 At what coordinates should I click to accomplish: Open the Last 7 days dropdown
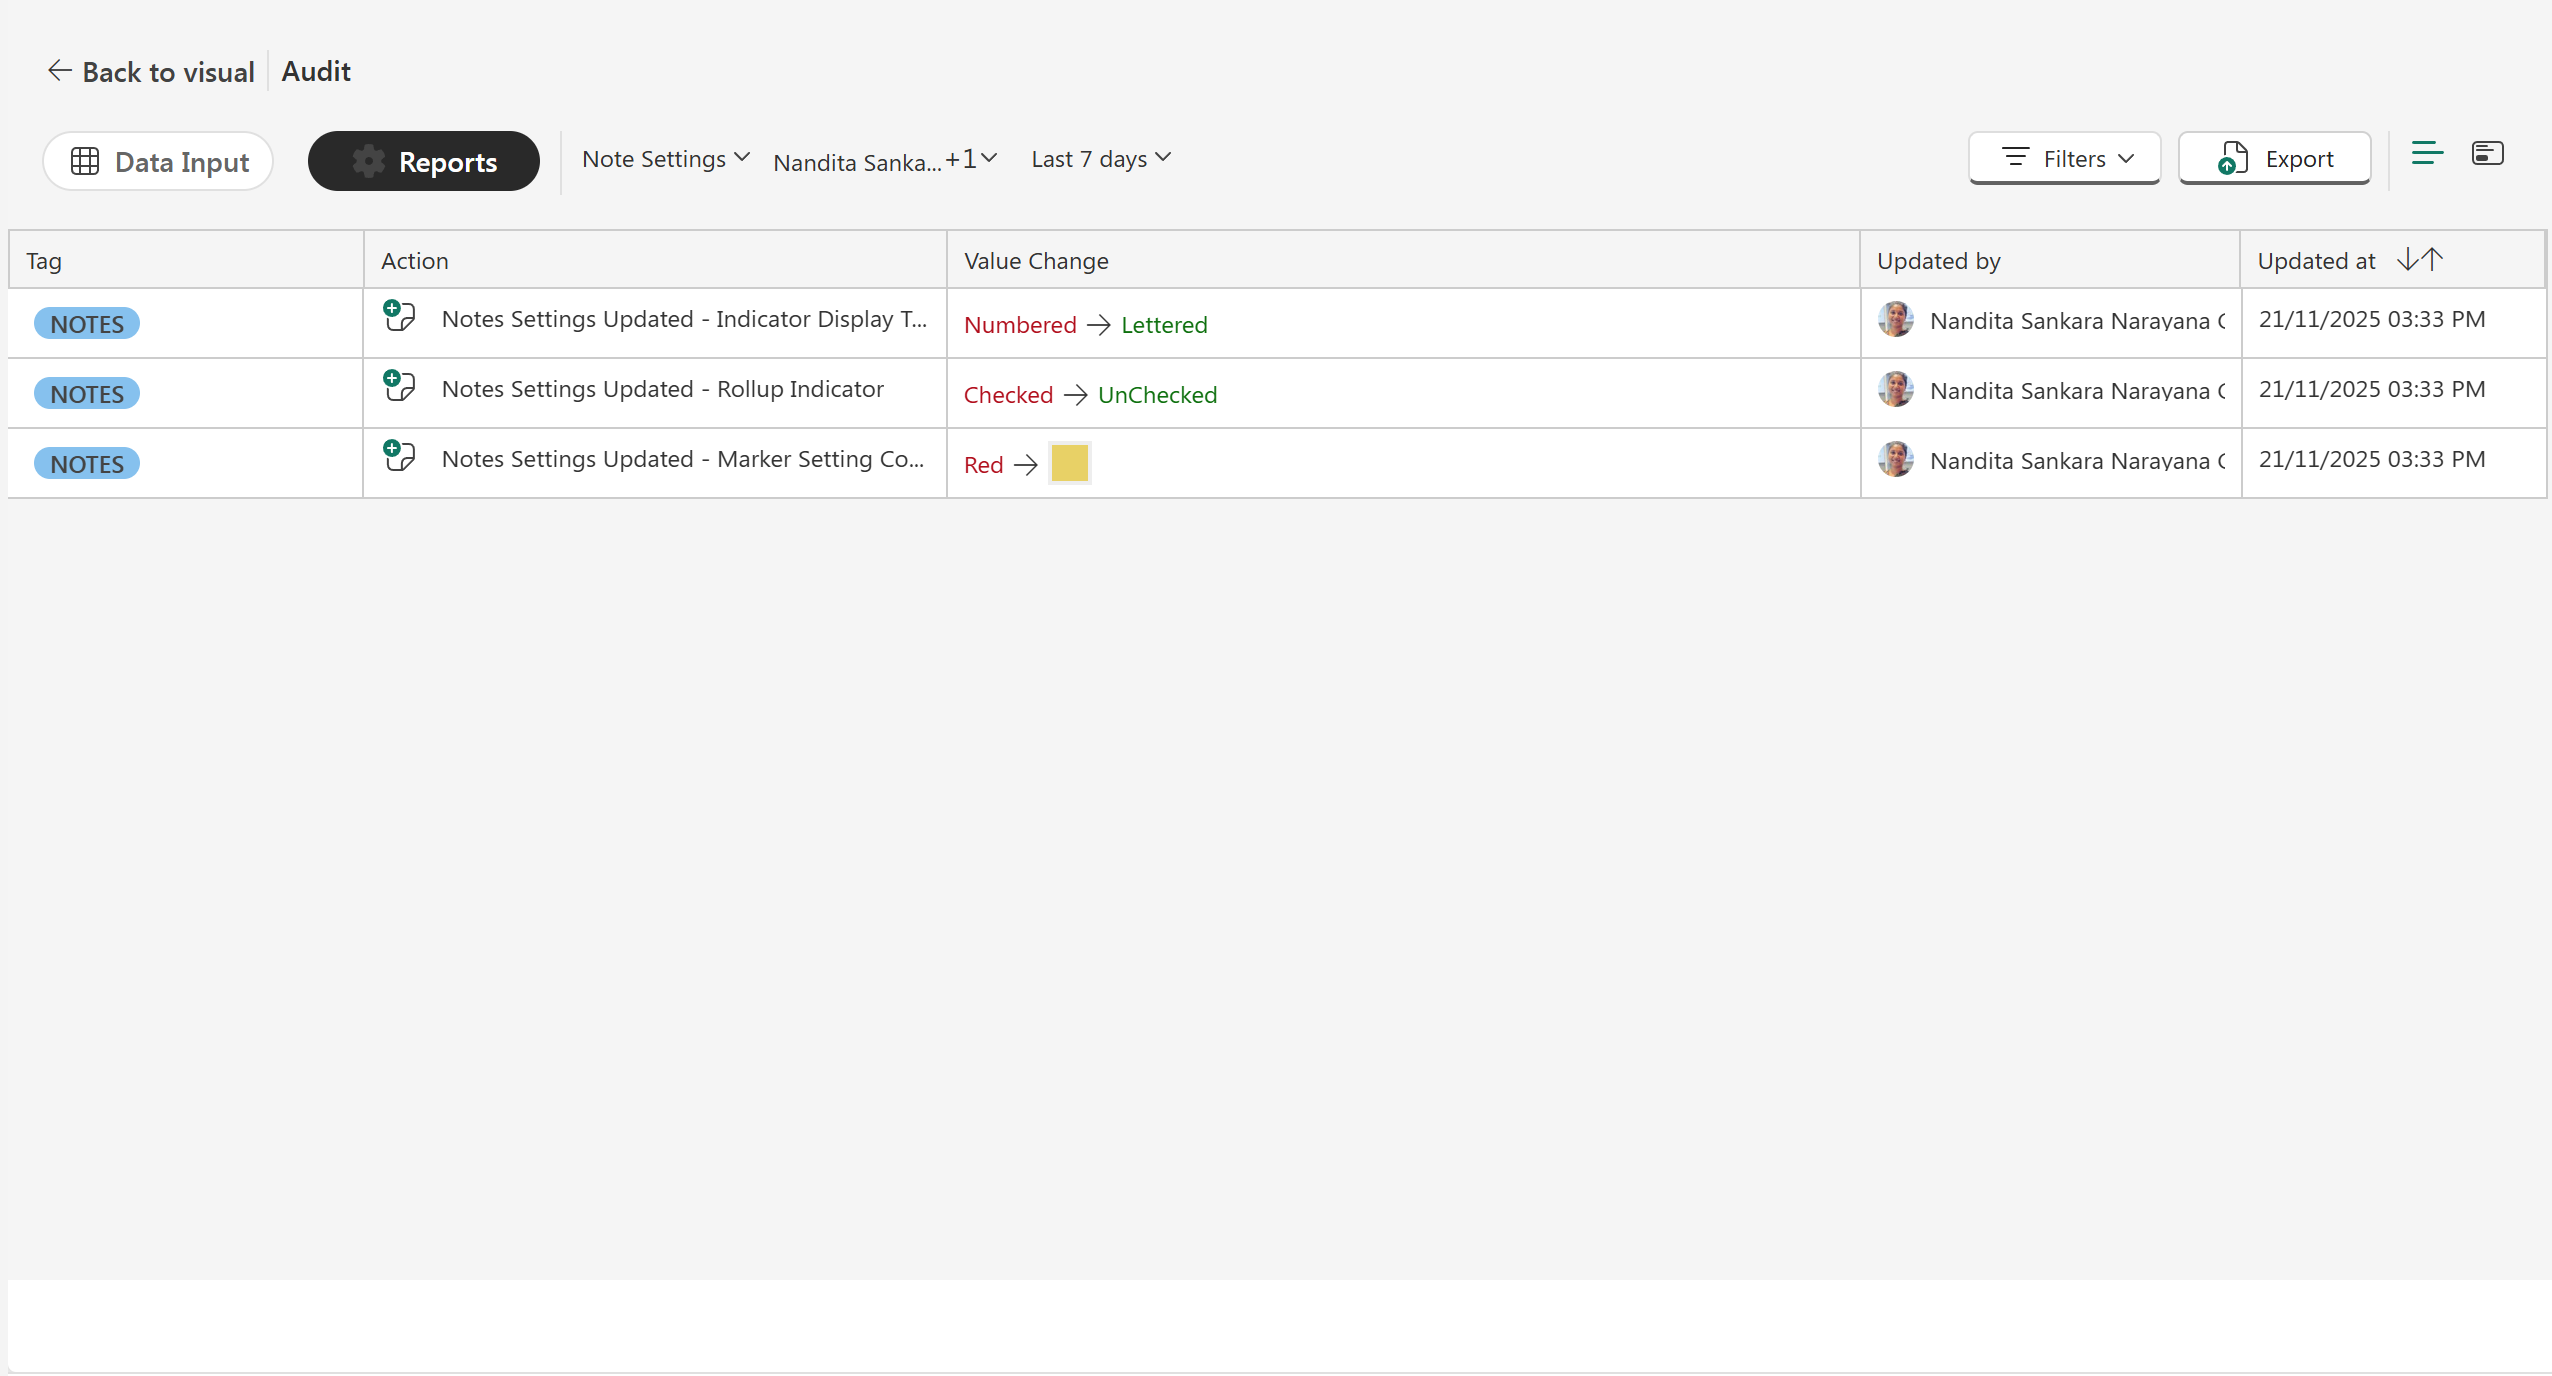[1101, 159]
